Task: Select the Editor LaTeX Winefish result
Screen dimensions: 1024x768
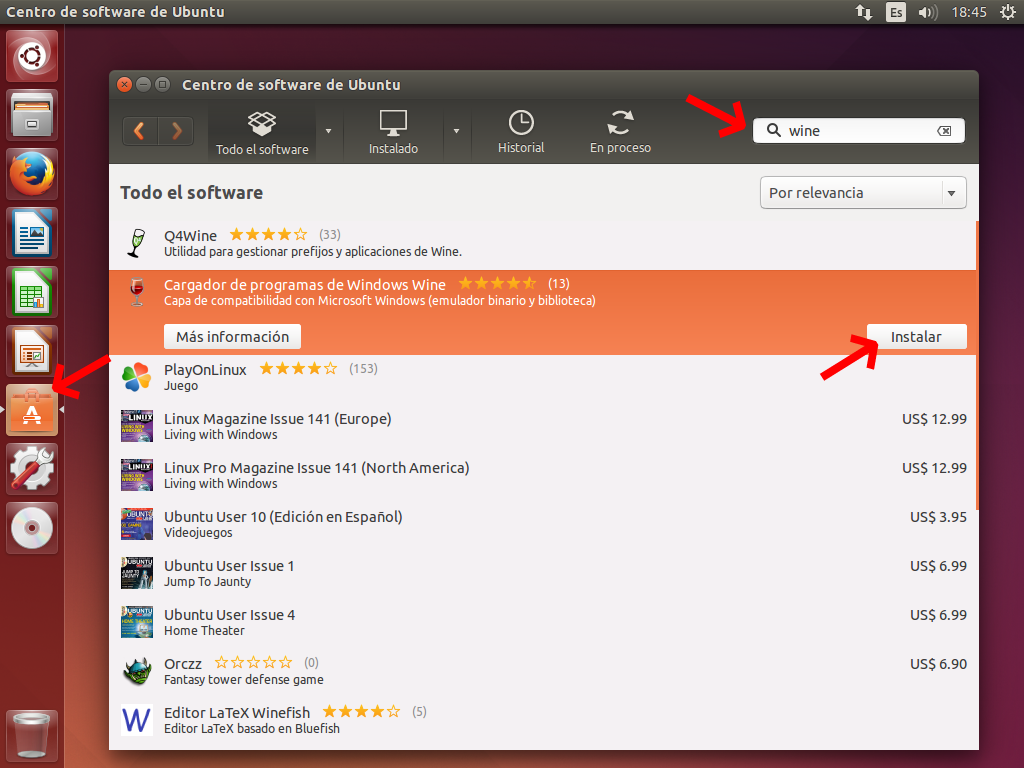Action: tap(542, 720)
